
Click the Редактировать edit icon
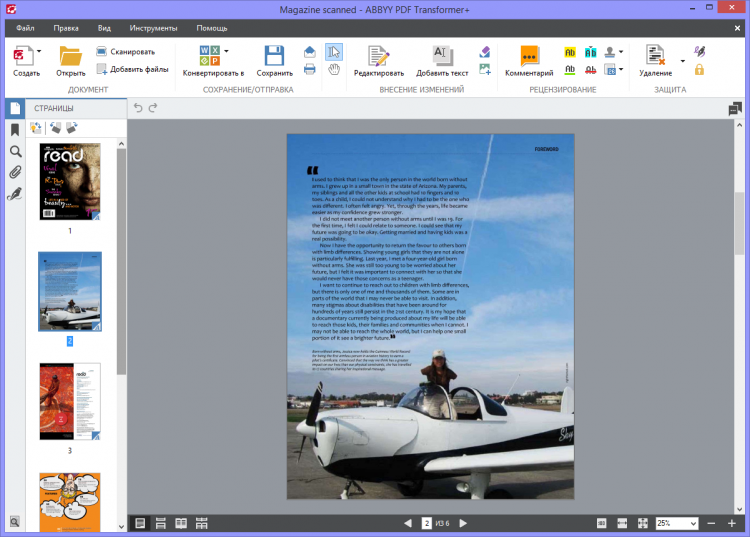379,55
